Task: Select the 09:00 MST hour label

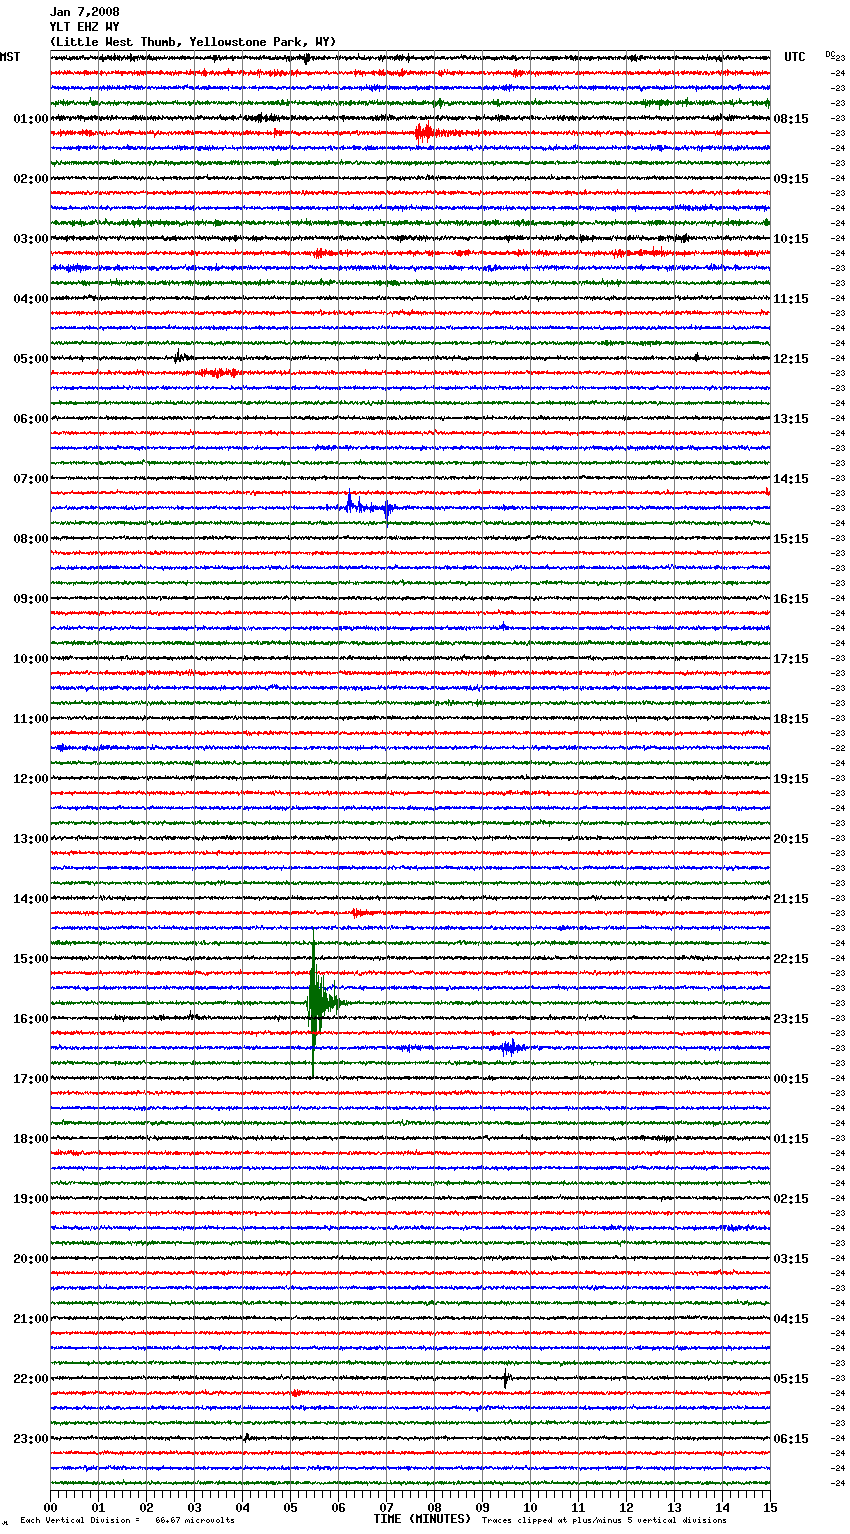Action: point(30,599)
